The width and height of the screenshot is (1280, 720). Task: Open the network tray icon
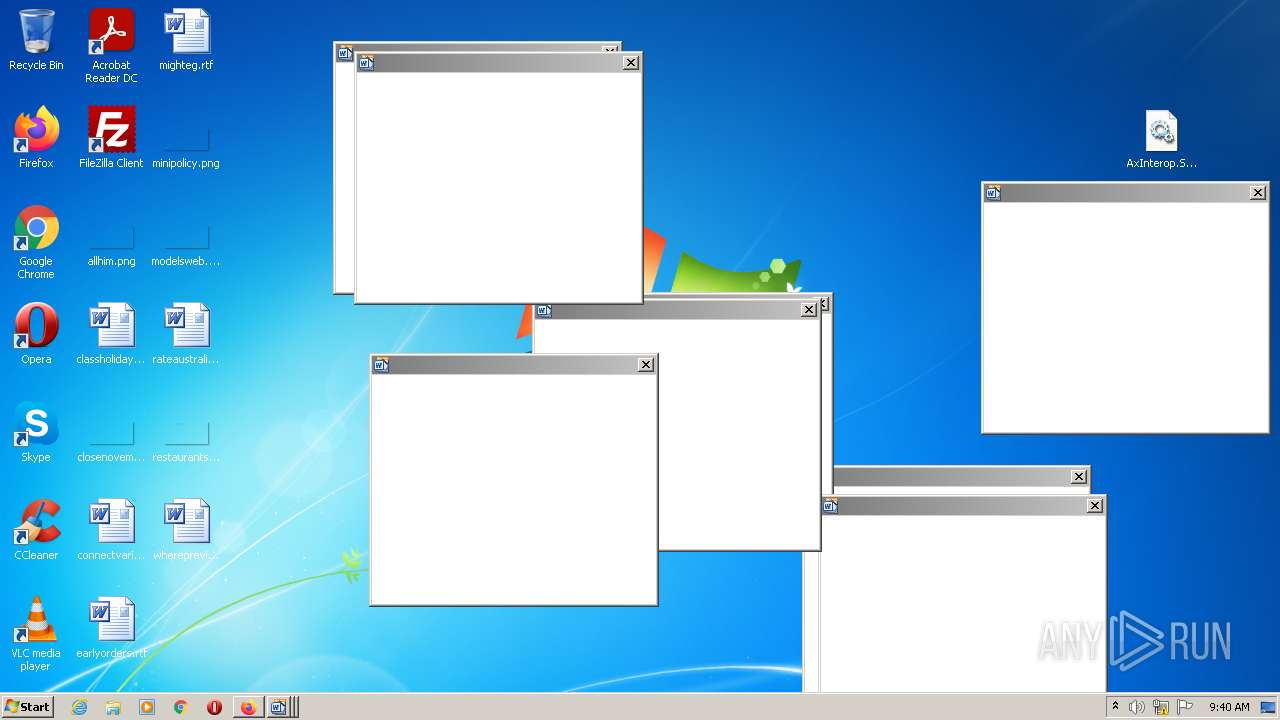pyautogui.click(x=1161, y=707)
